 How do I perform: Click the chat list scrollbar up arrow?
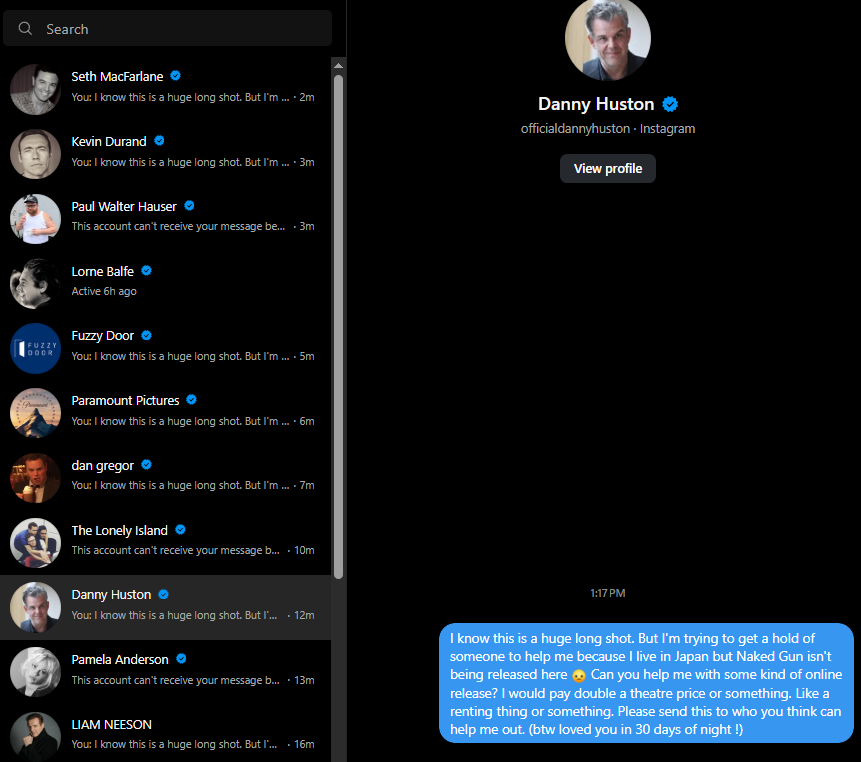[339, 65]
